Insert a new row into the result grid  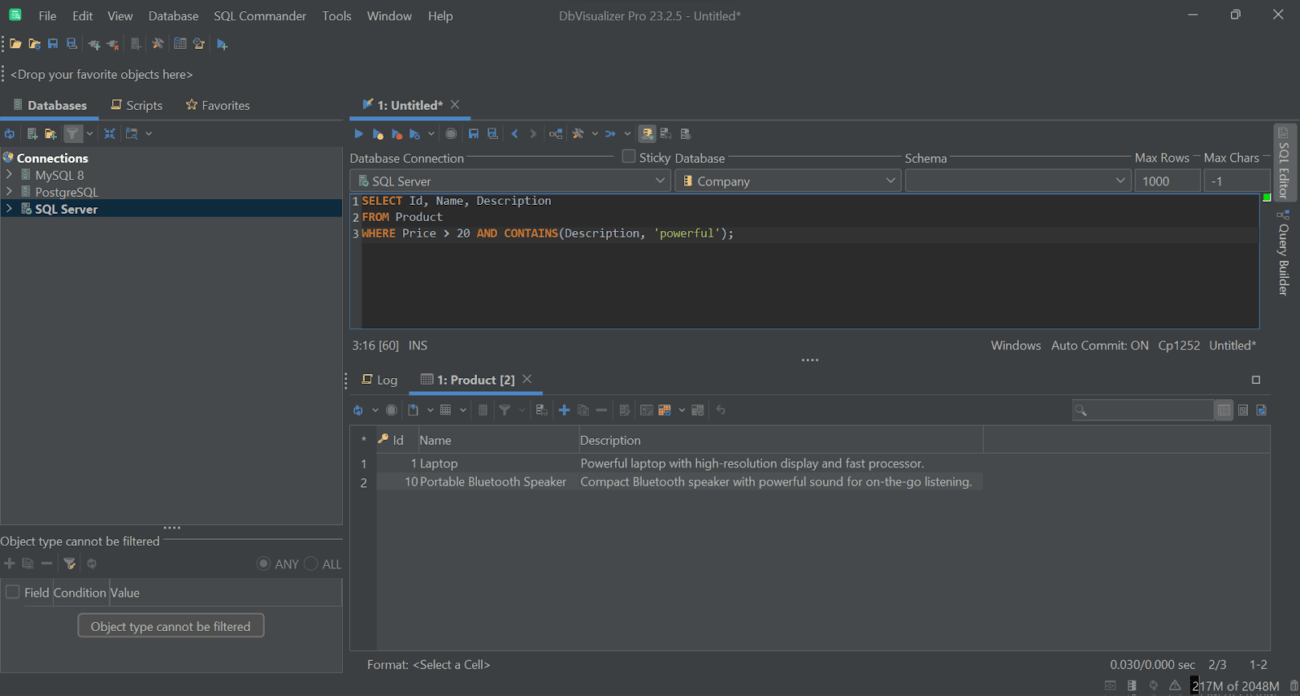564,409
